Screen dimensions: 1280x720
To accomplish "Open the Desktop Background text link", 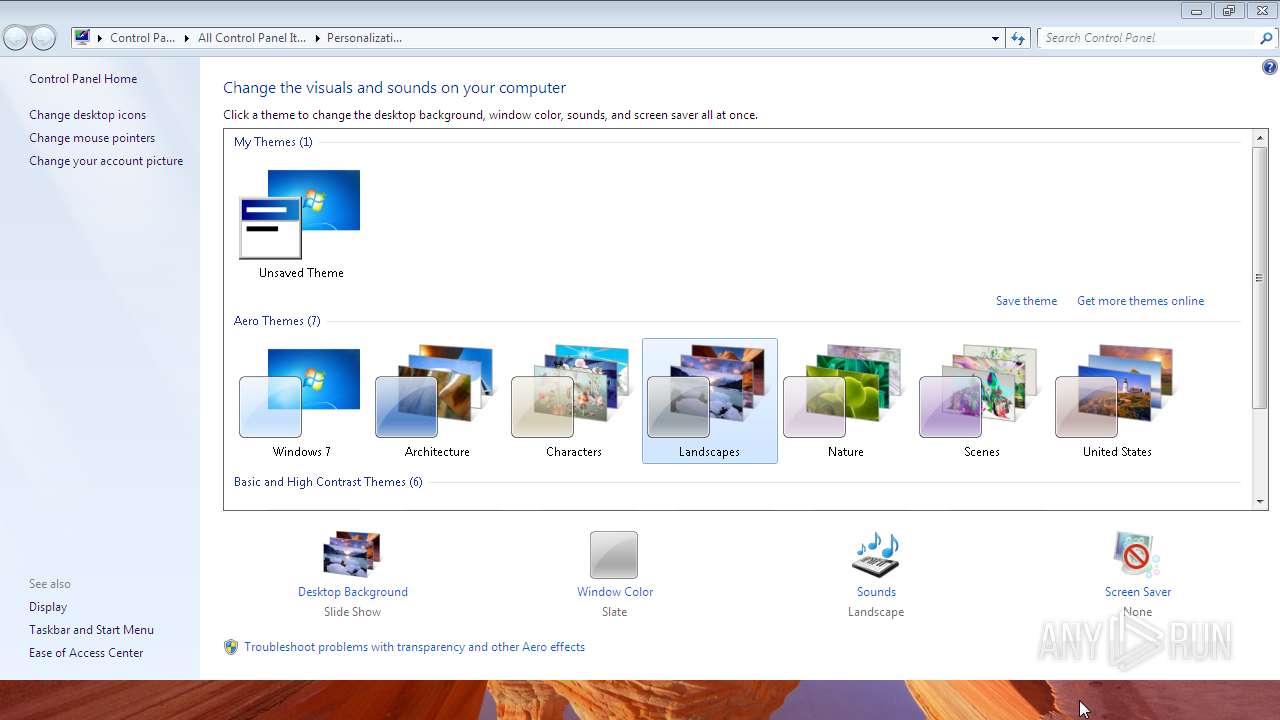I will click(x=353, y=592).
